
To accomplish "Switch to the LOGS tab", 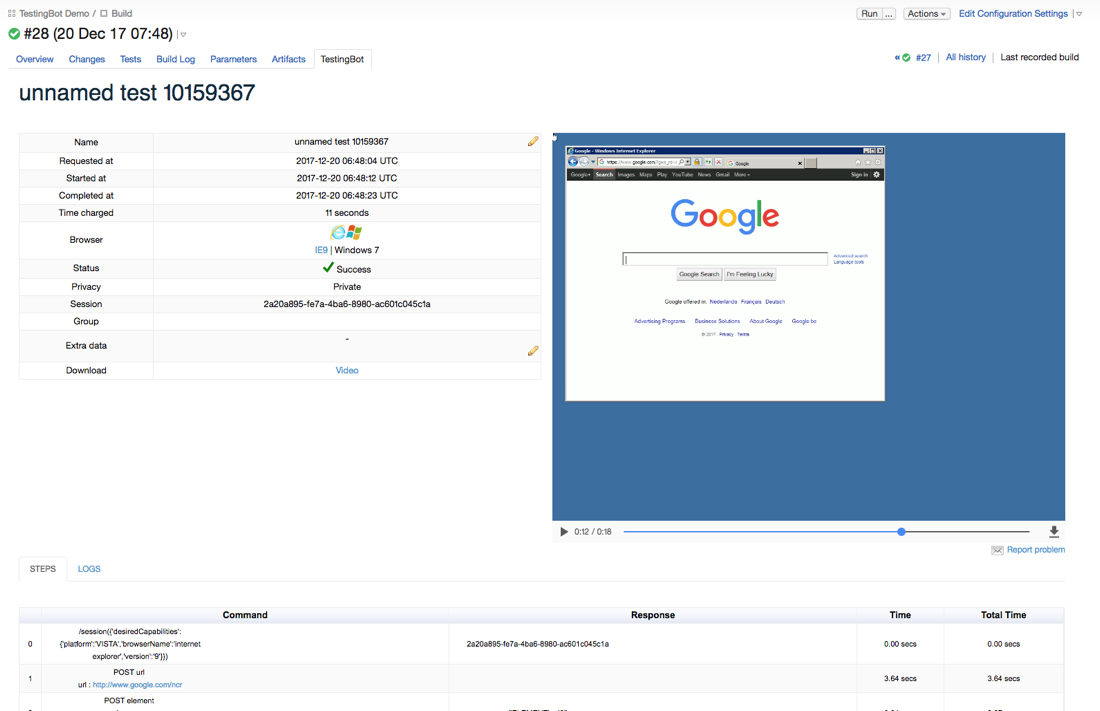I will point(89,569).
